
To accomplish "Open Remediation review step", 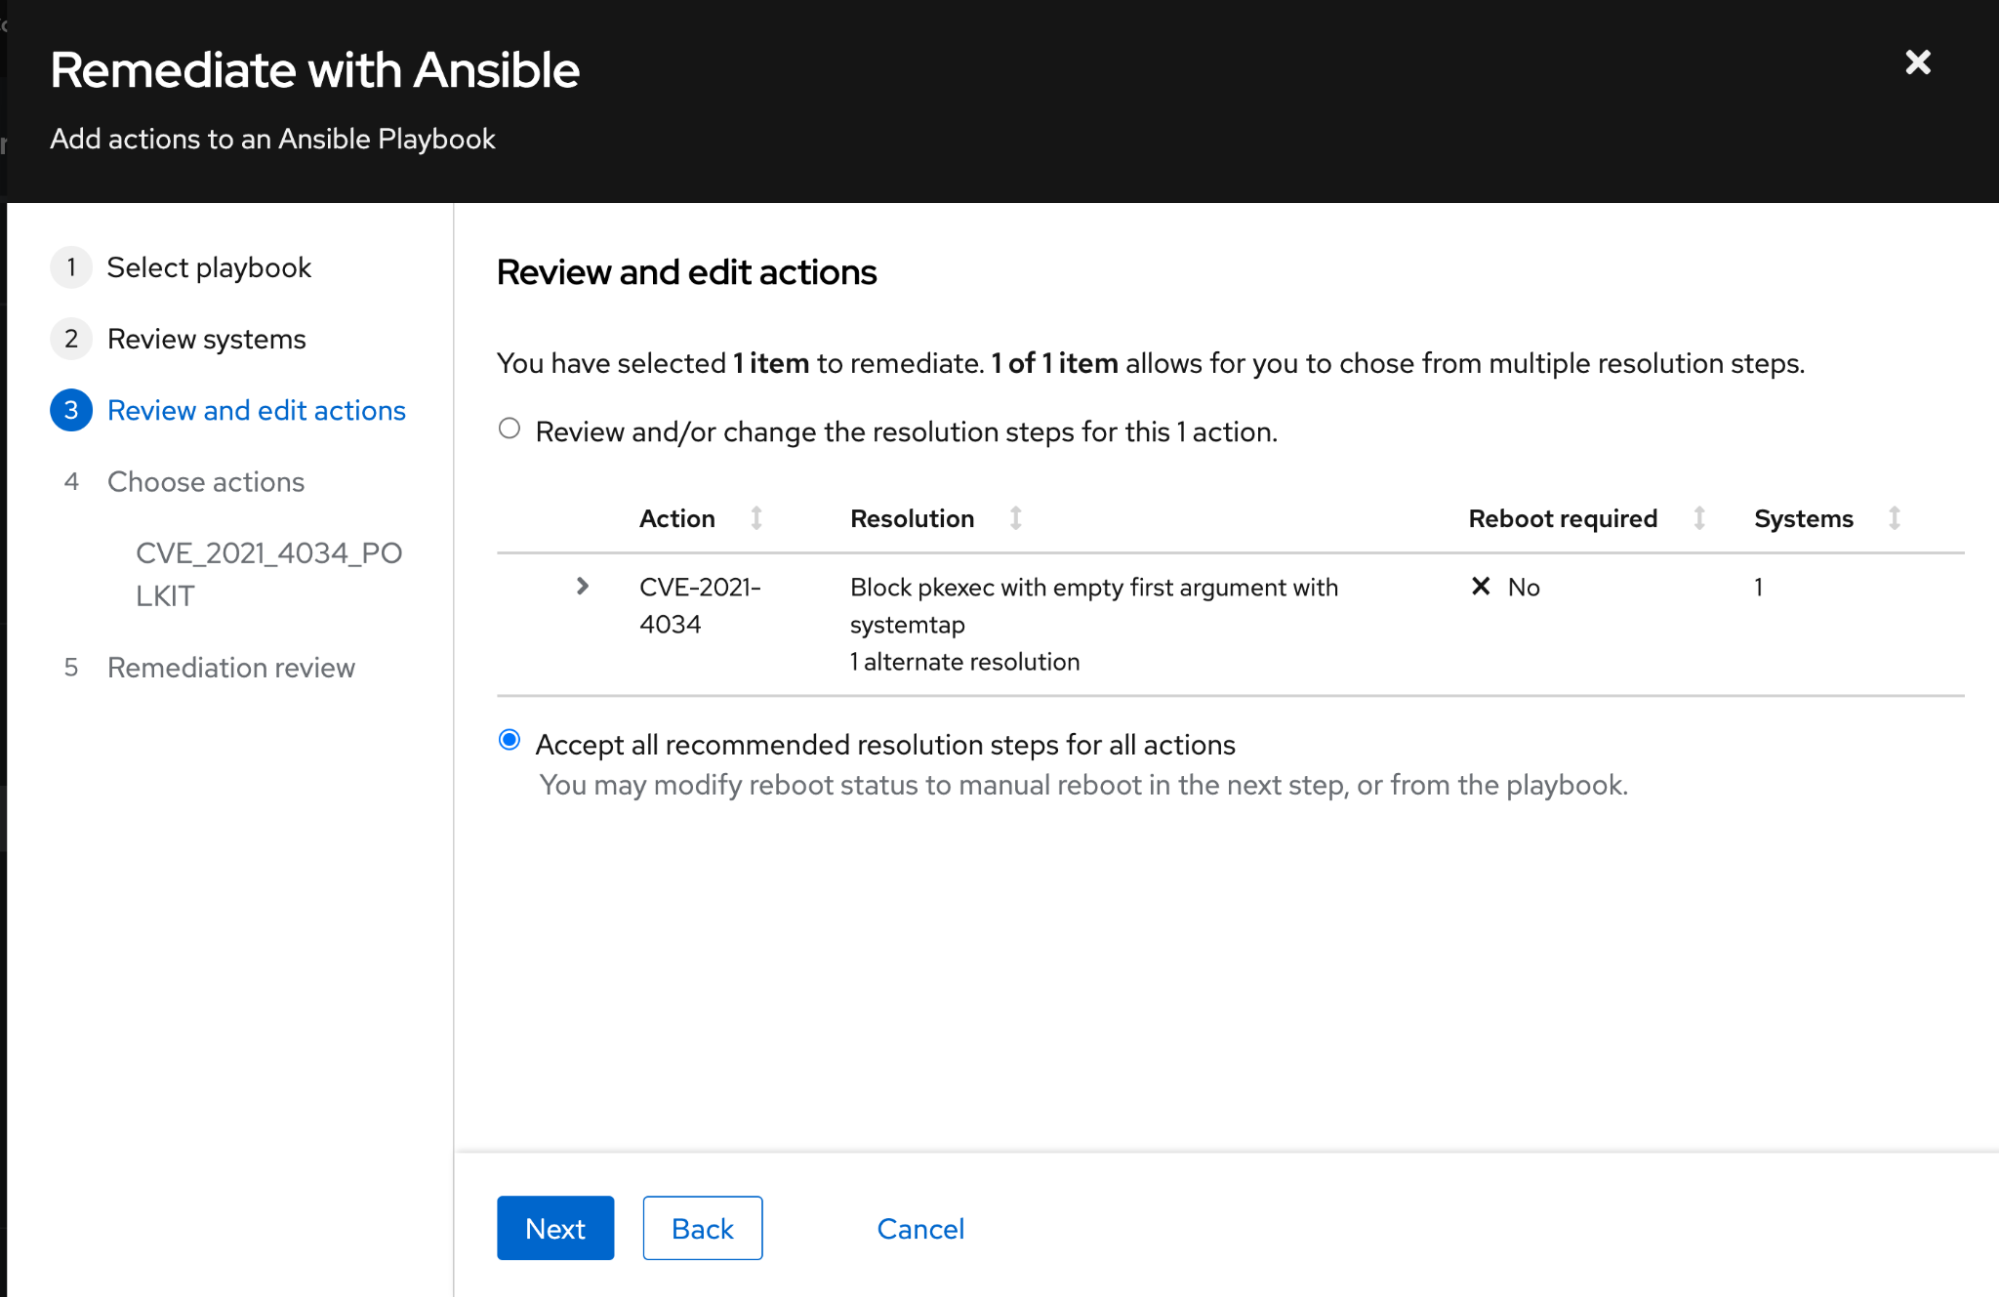I will tap(231, 668).
